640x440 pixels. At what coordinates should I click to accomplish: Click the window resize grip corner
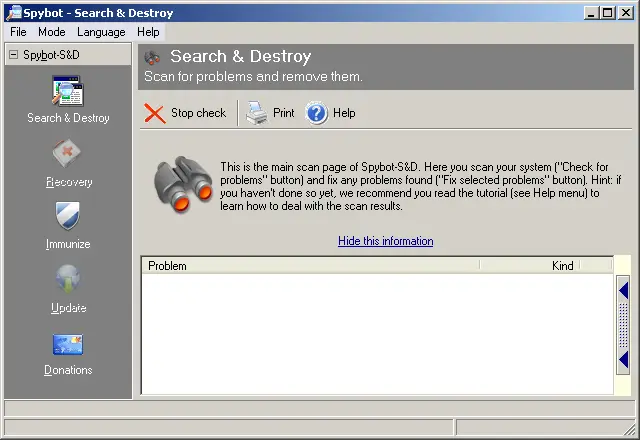click(631, 430)
